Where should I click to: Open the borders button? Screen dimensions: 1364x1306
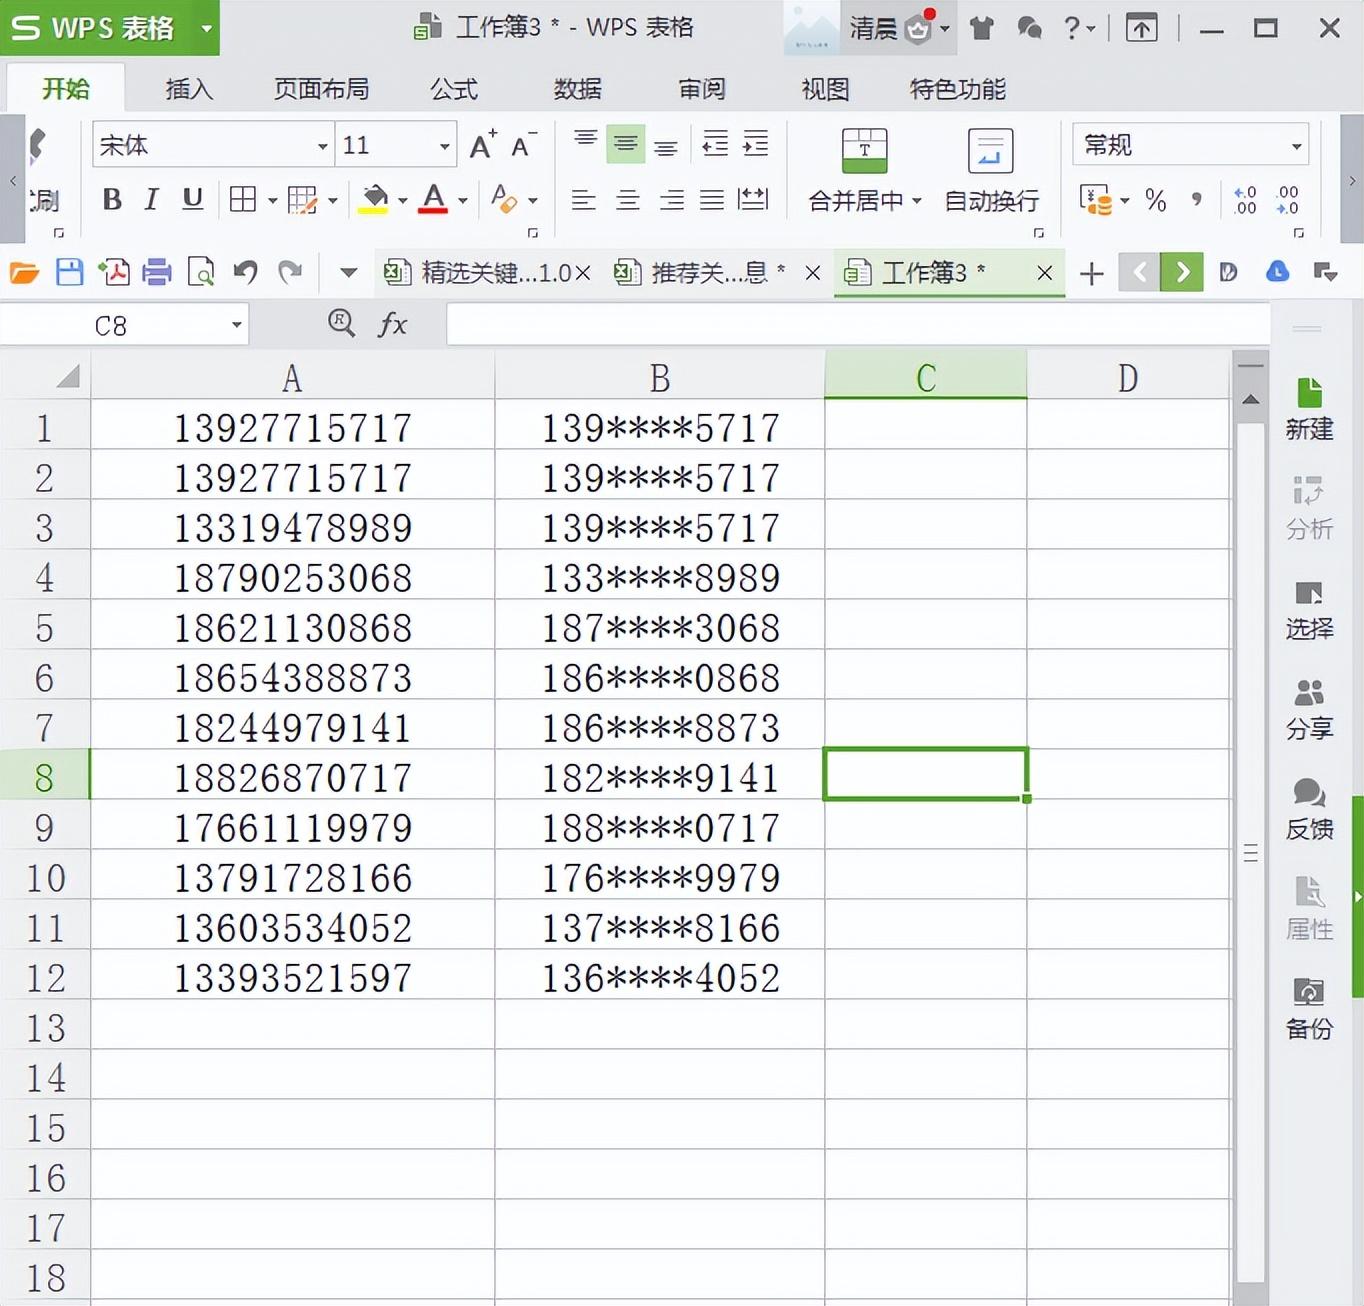coord(243,199)
